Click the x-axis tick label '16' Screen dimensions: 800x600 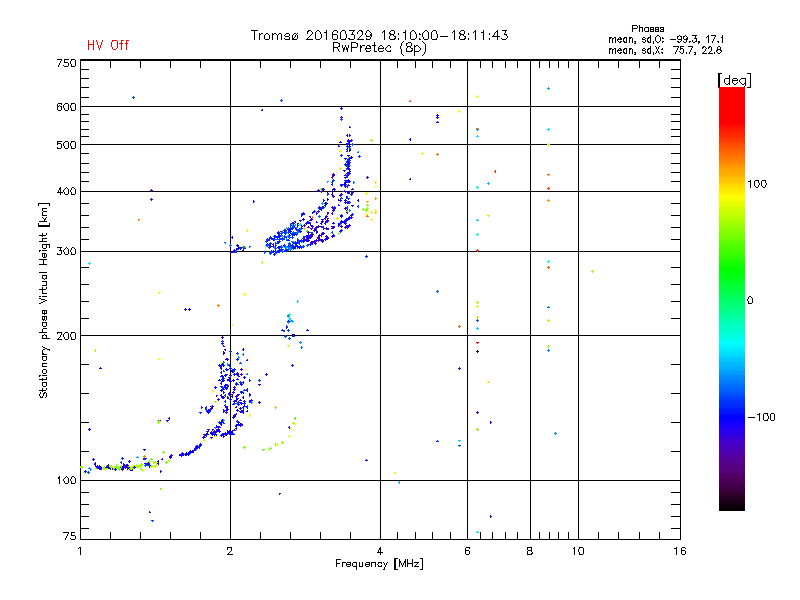point(680,551)
